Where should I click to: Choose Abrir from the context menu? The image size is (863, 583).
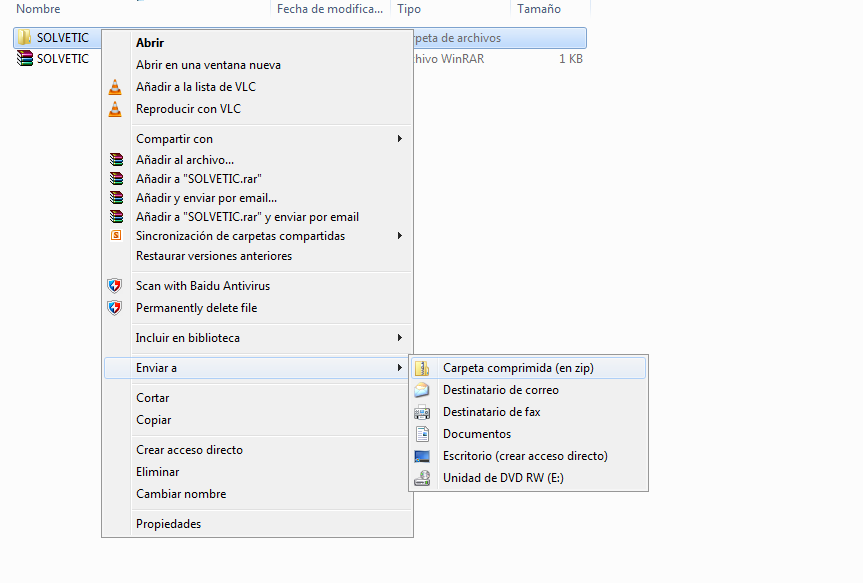[x=258, y=43]
